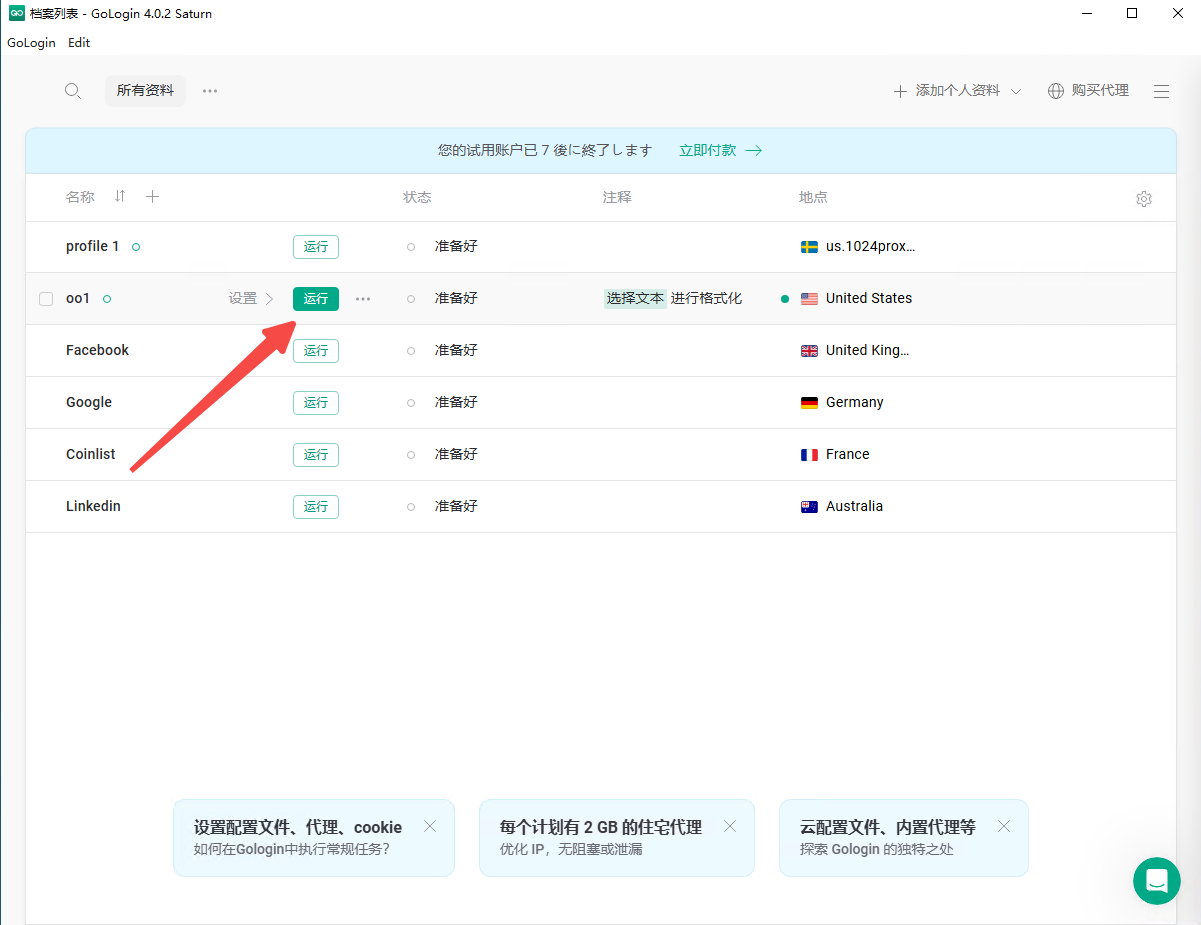Open the chat support bubble

(x=1157, y=881)
